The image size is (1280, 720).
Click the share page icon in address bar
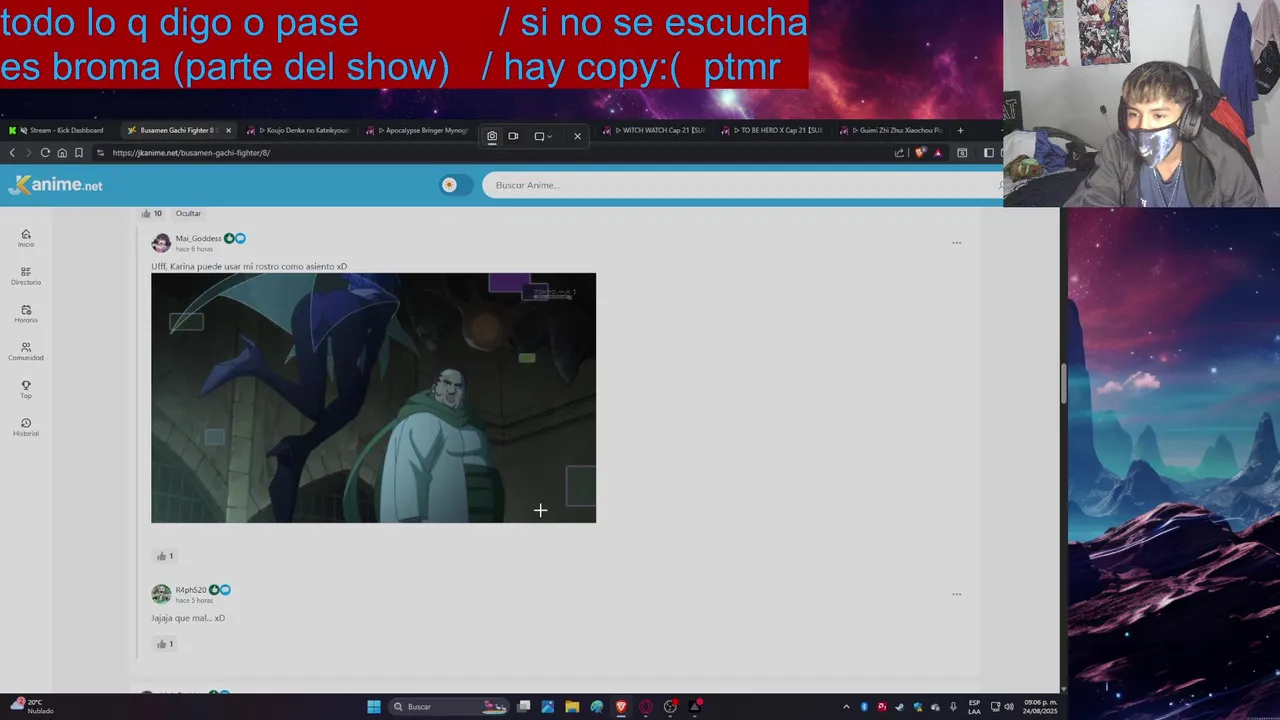coord(899,153)
